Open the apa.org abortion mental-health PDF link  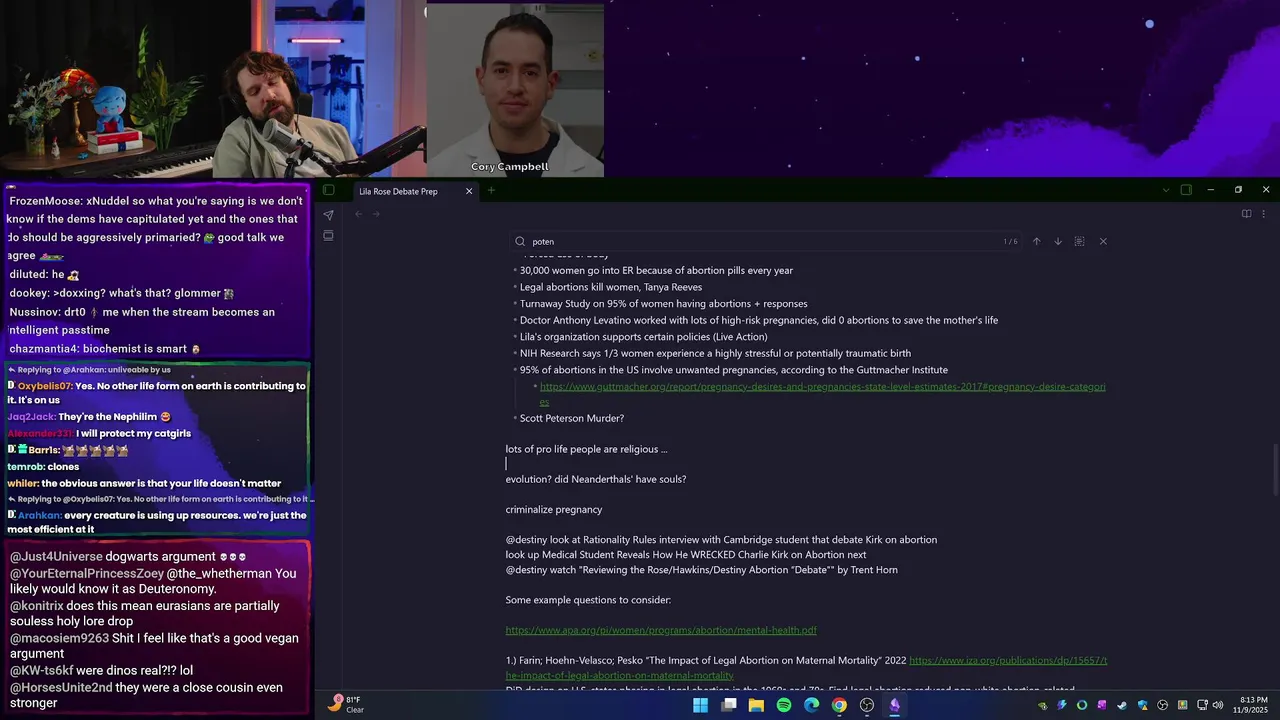click(x=661, y=630)
